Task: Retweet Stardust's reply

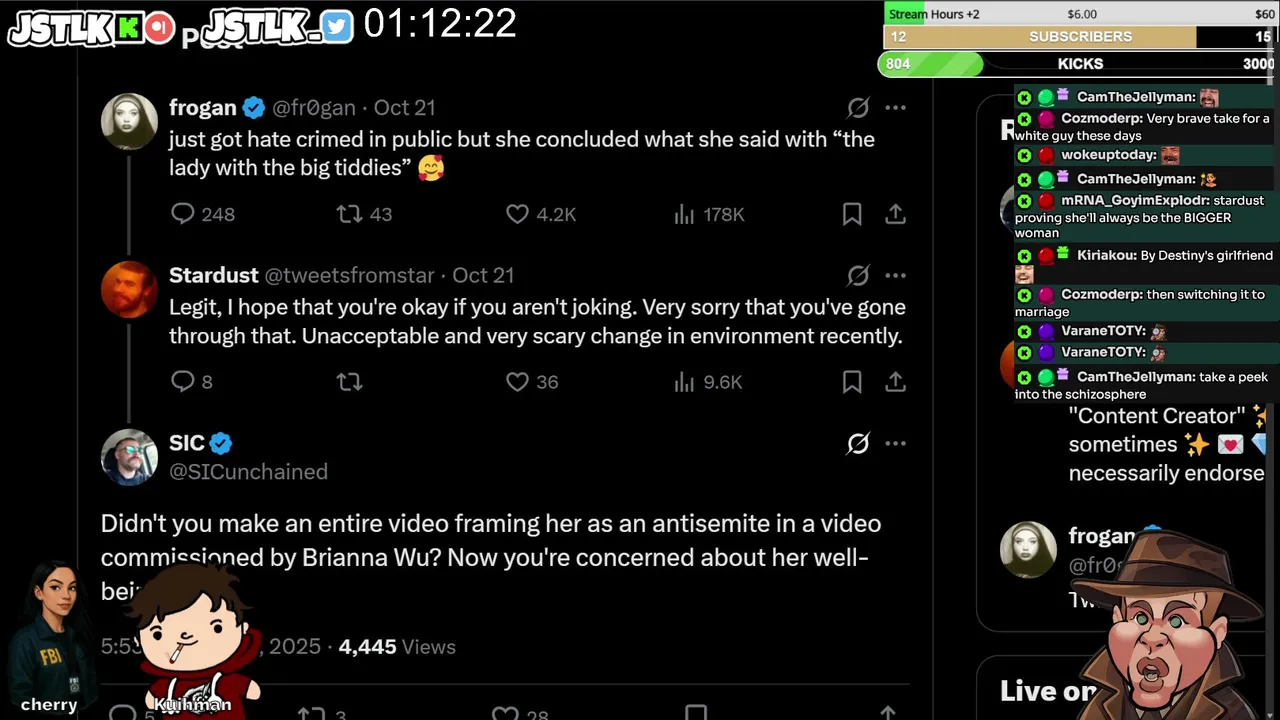Action: [349, 381]
